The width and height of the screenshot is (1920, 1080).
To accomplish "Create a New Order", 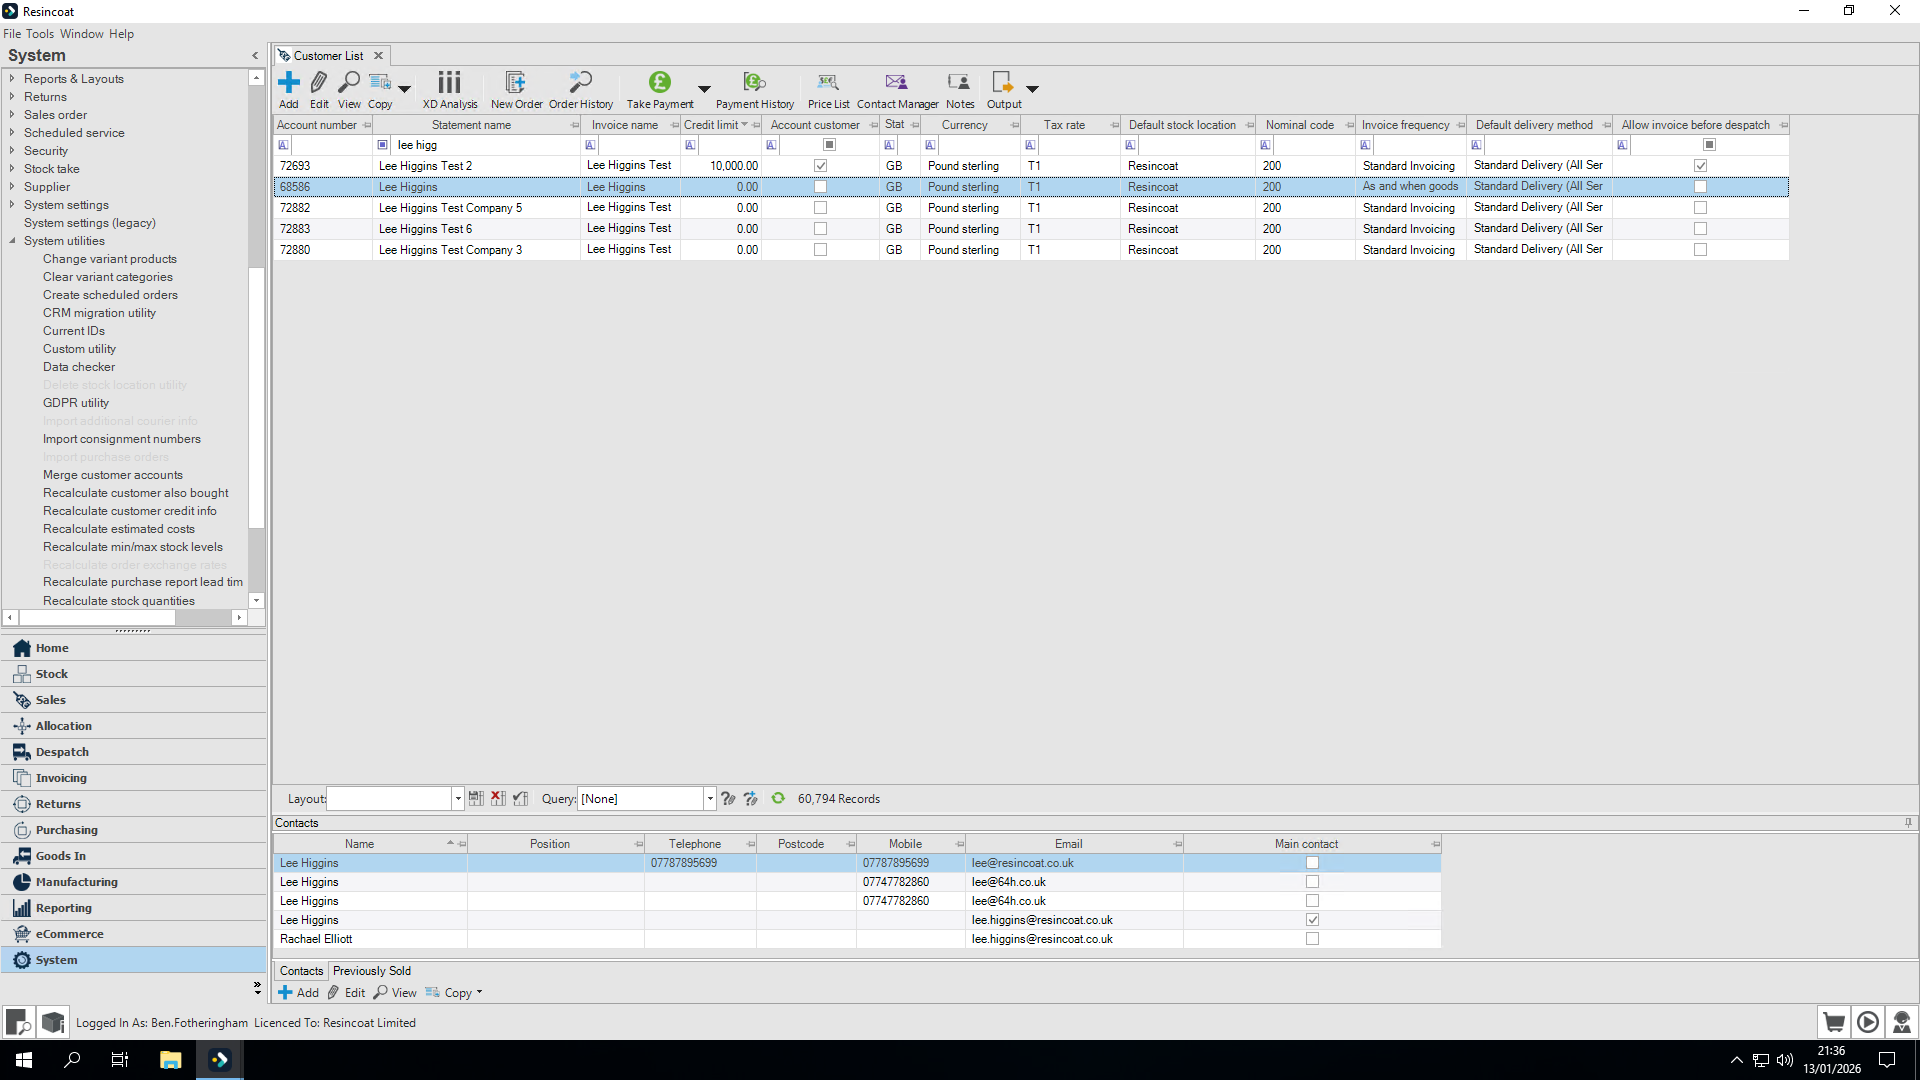I will pyautogui.click(x=516, y=89).
